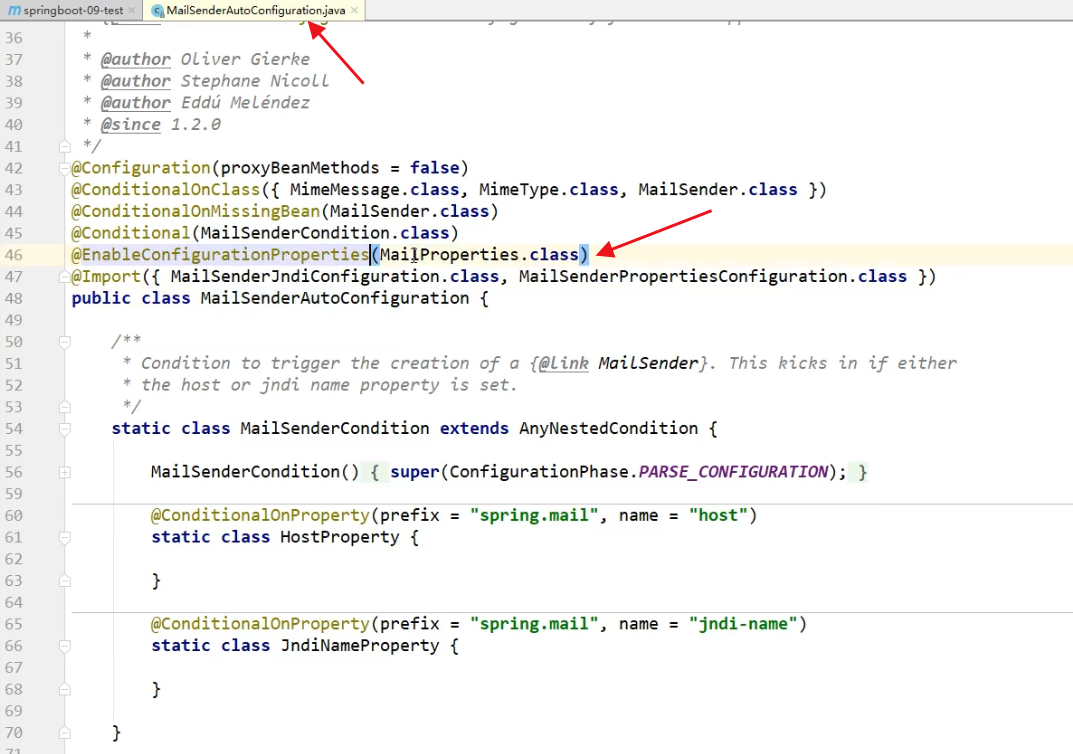Click the HostProperty class name

(339, 537)
